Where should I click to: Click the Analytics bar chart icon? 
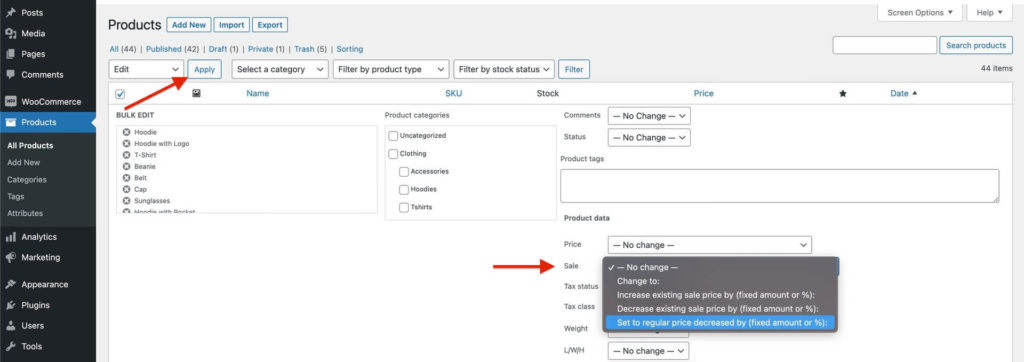(x=10, y=237)
